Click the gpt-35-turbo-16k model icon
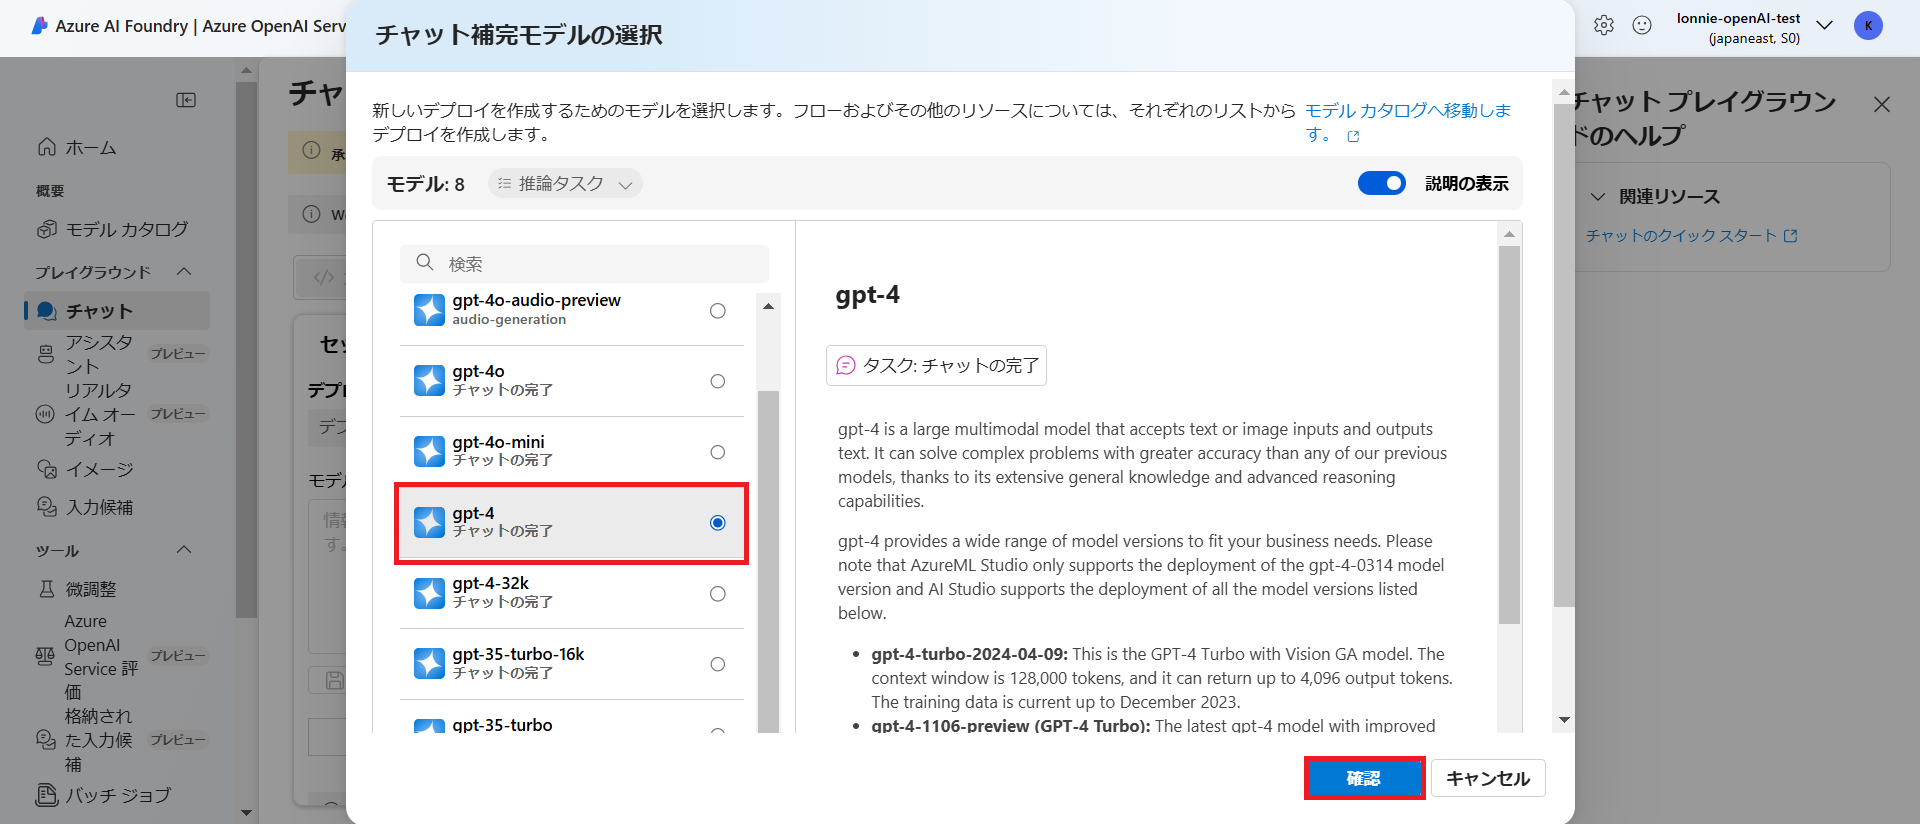This screenshot has height=824, width=1920. [429, 664]
